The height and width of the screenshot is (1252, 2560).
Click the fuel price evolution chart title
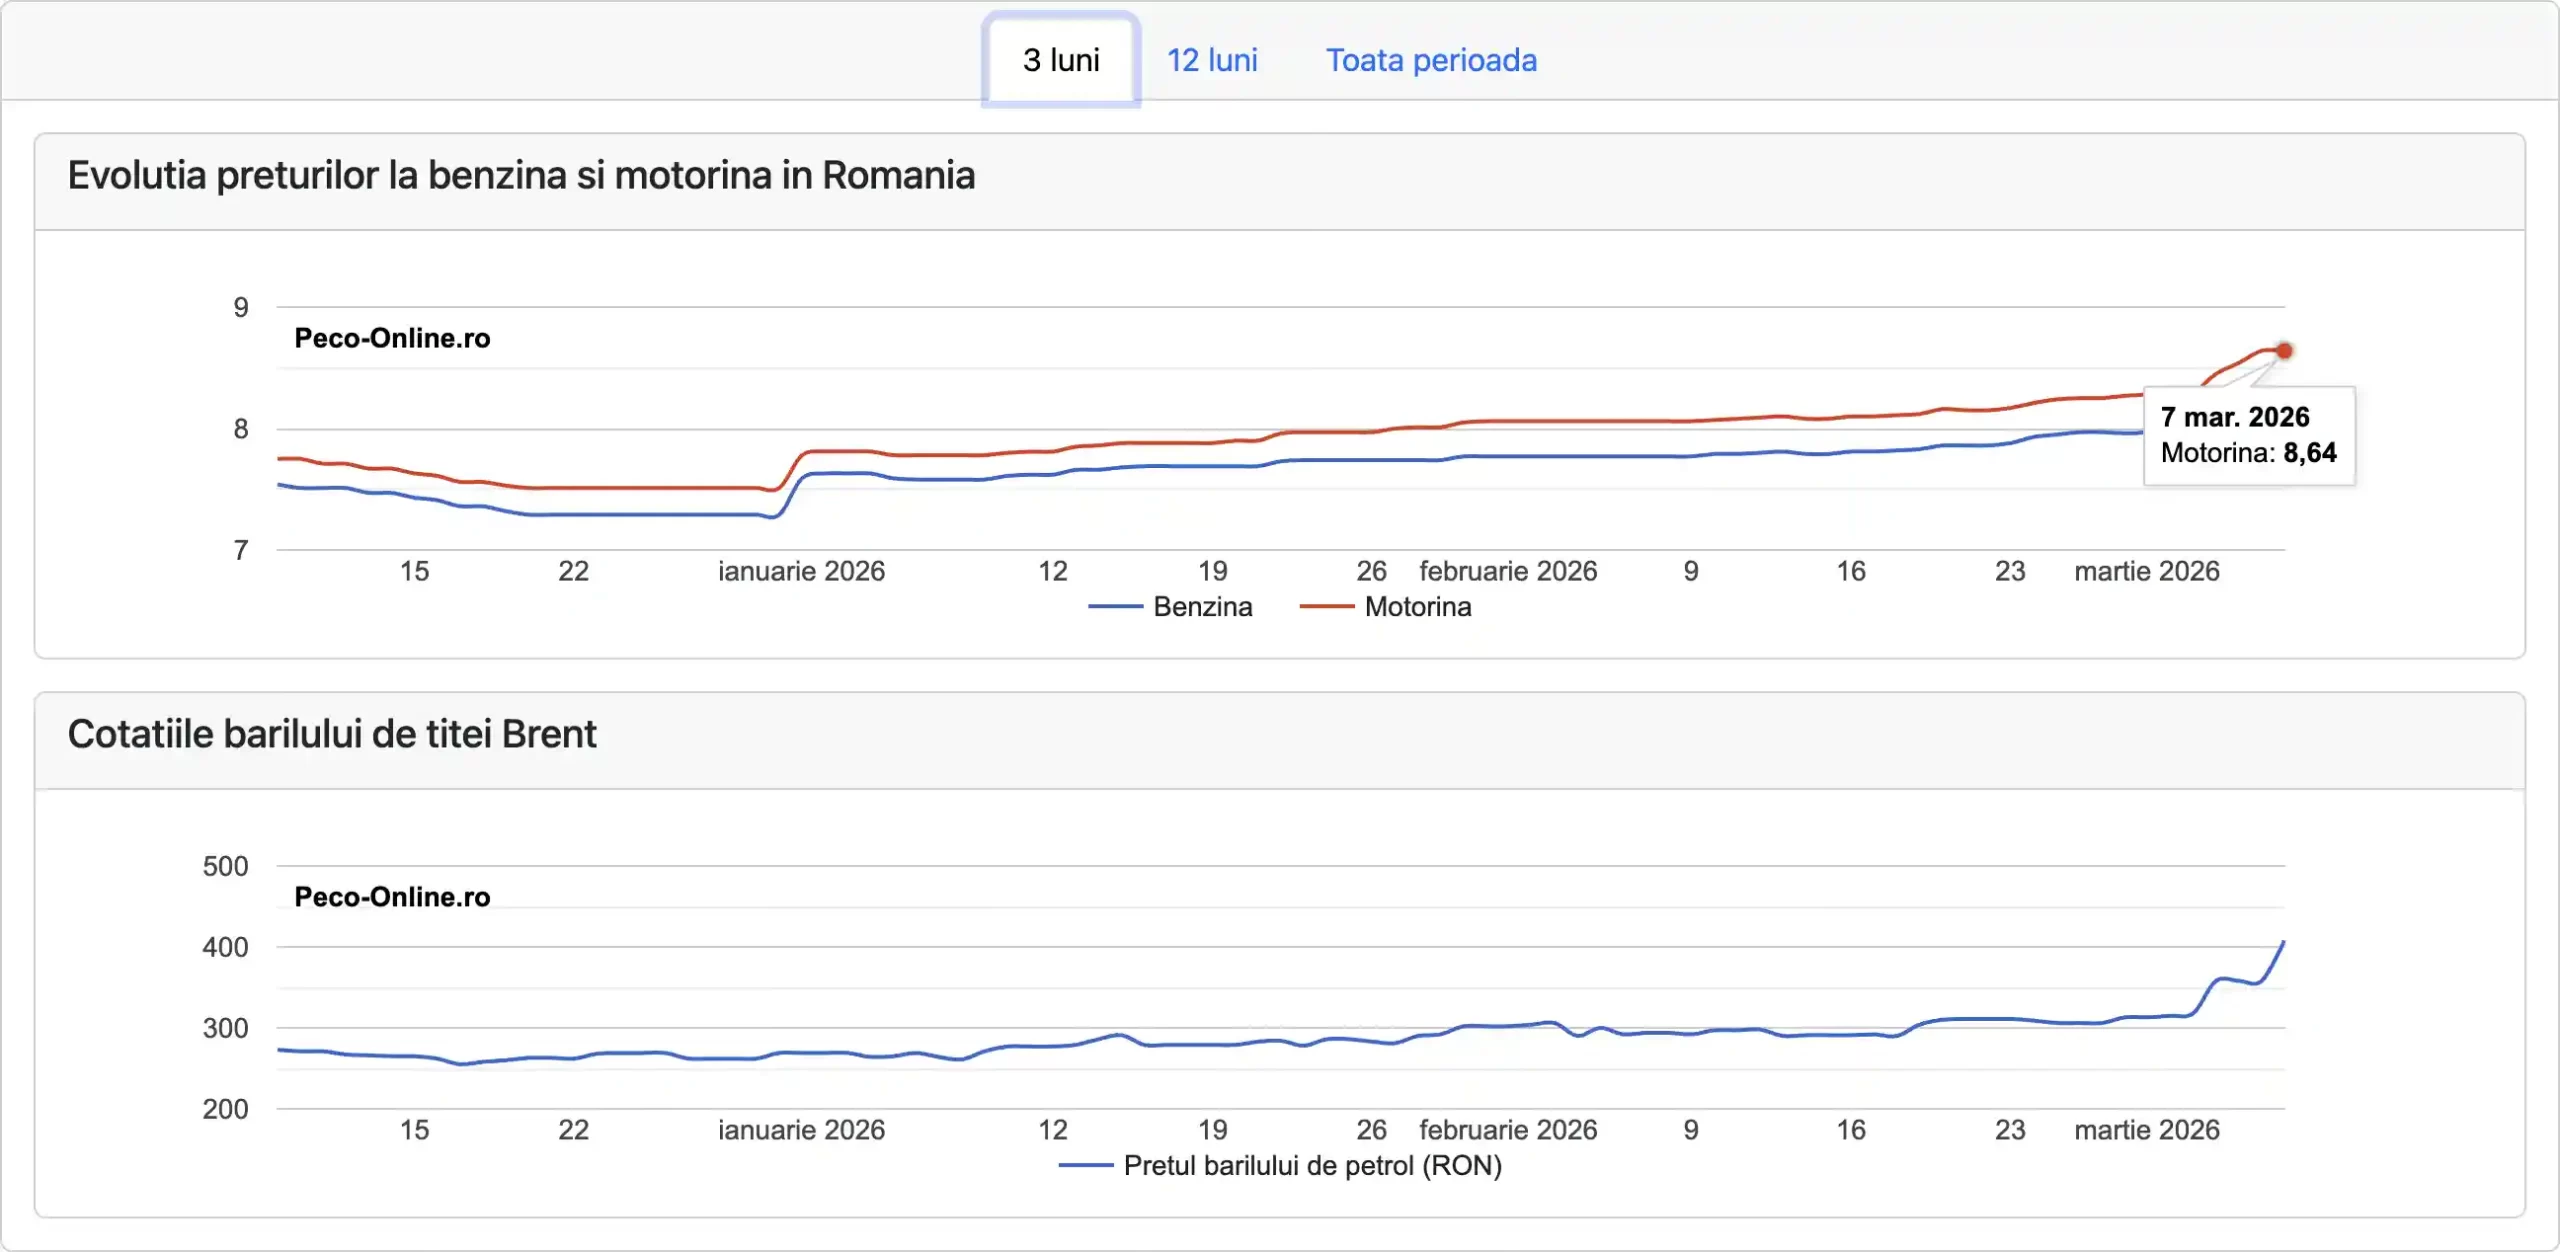[x=521, y=176]
